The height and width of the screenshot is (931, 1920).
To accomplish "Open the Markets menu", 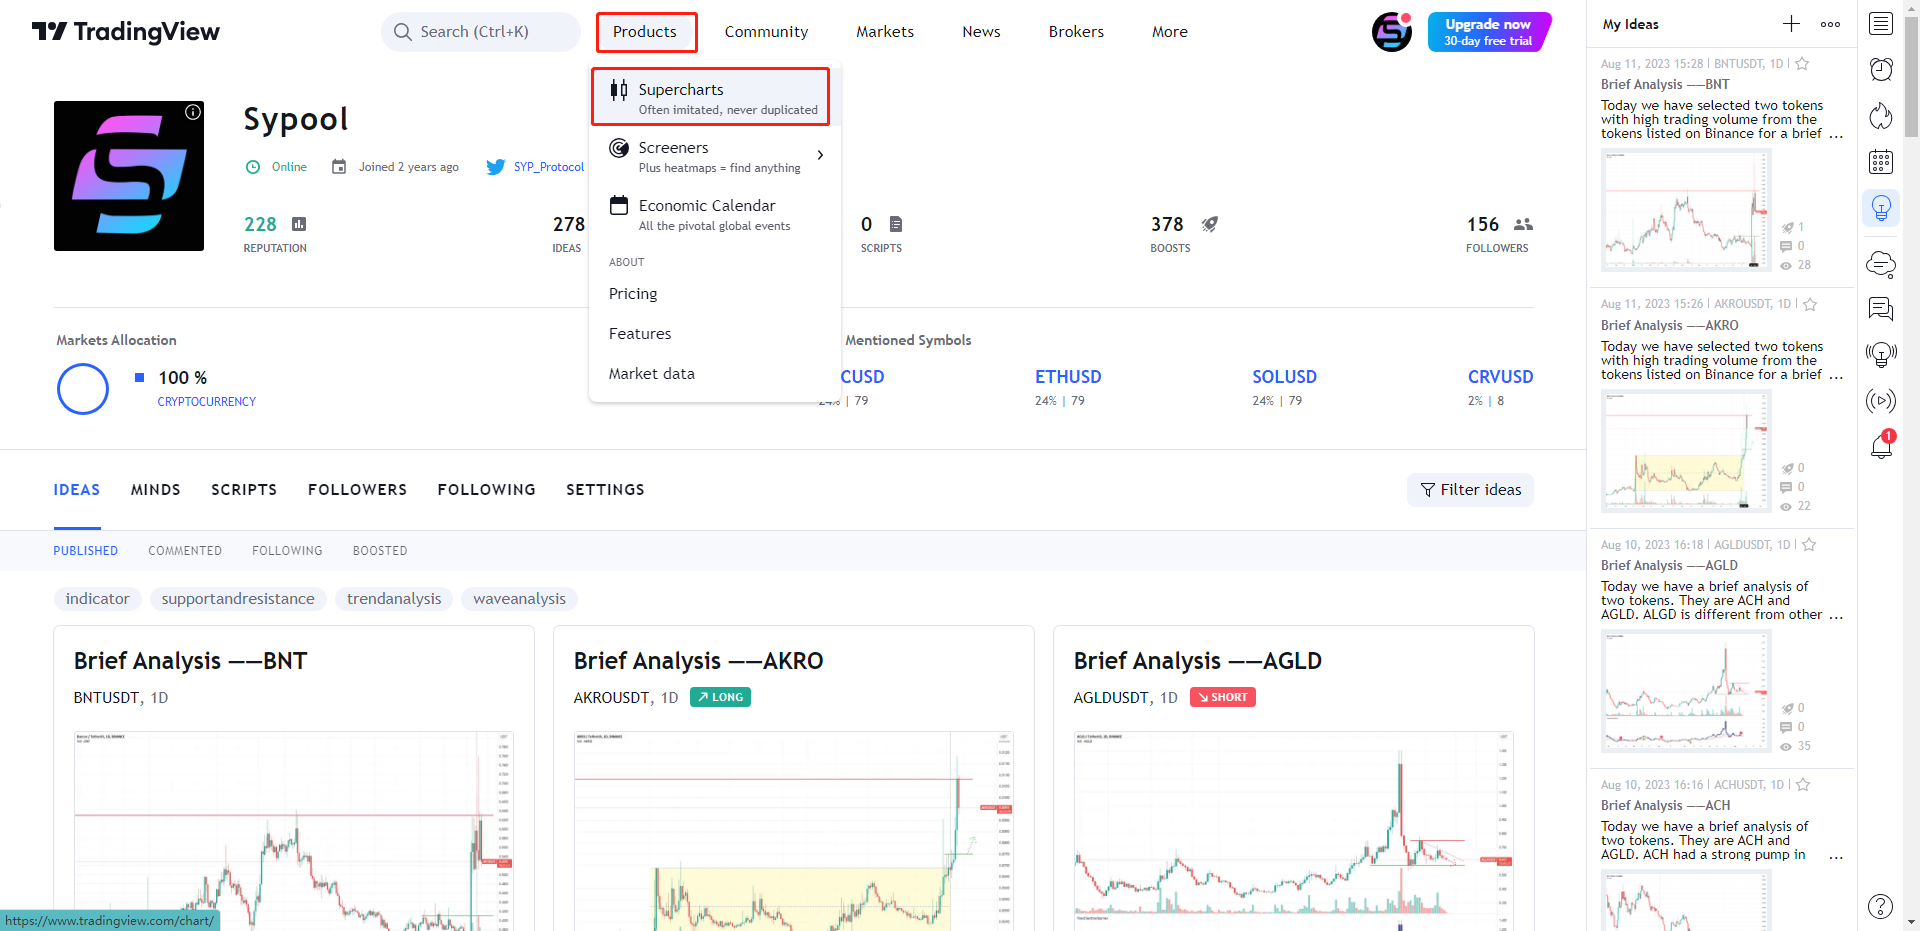I will (885, 32).
